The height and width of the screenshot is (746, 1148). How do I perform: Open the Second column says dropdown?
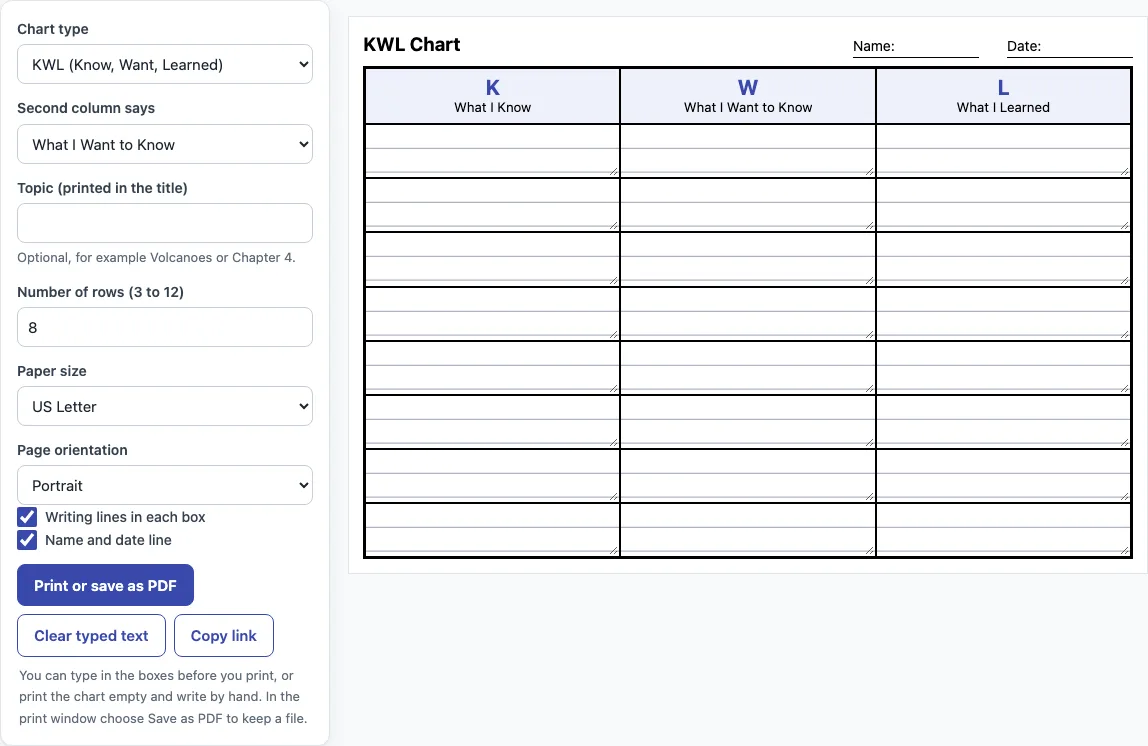165,144
